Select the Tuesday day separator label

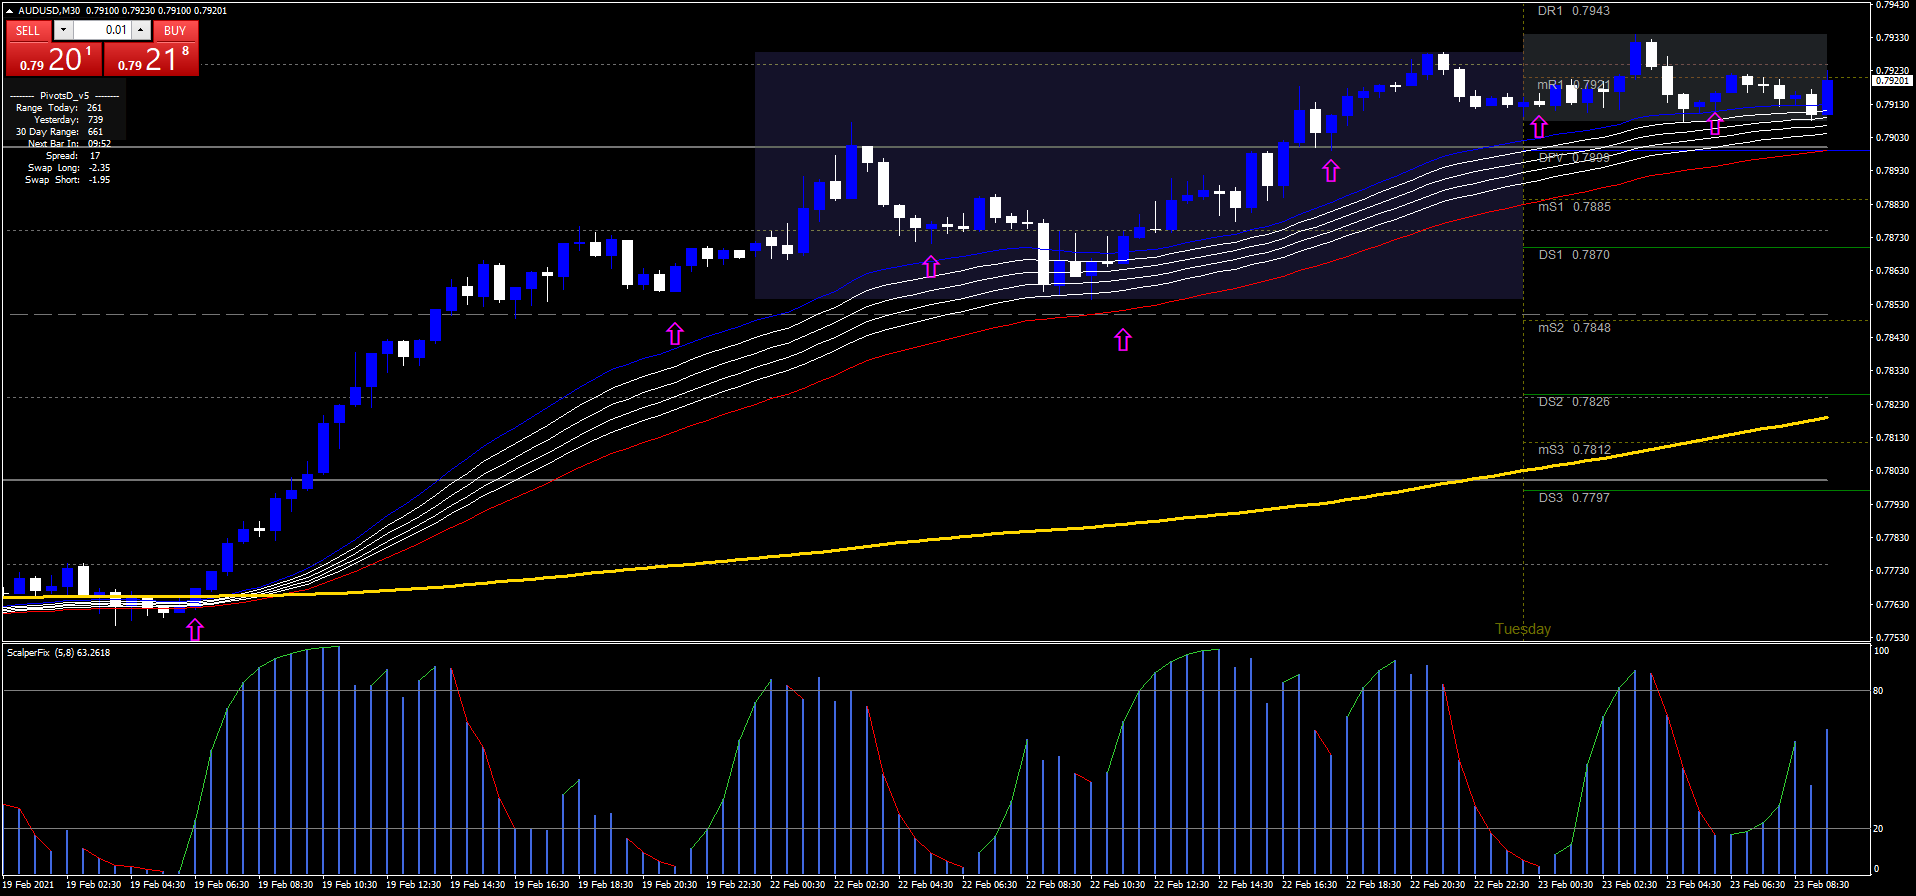click(x=1522, y=629)
